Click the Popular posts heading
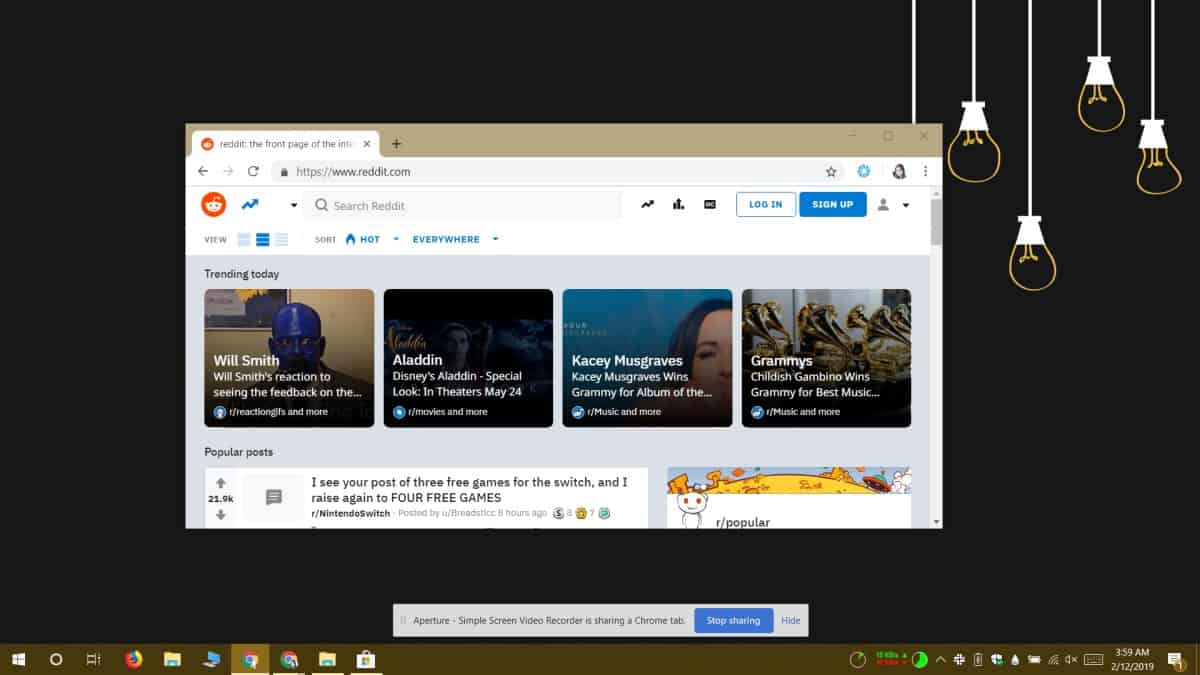The height and width of the screenshot is (675, 1200). 239,452
